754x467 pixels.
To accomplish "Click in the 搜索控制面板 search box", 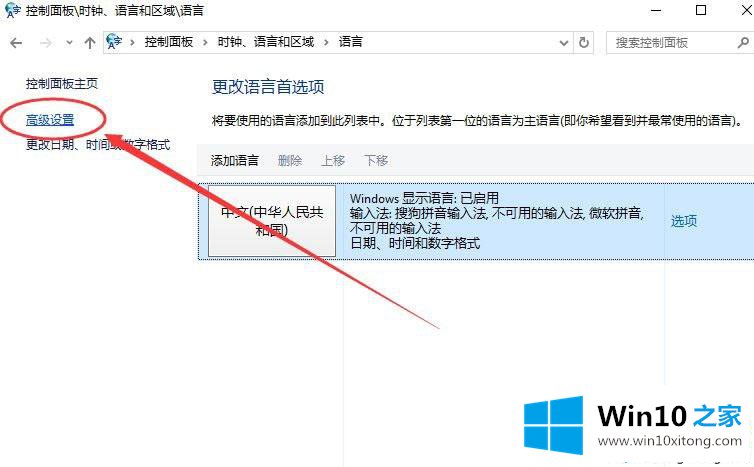I will click(673, 43).
